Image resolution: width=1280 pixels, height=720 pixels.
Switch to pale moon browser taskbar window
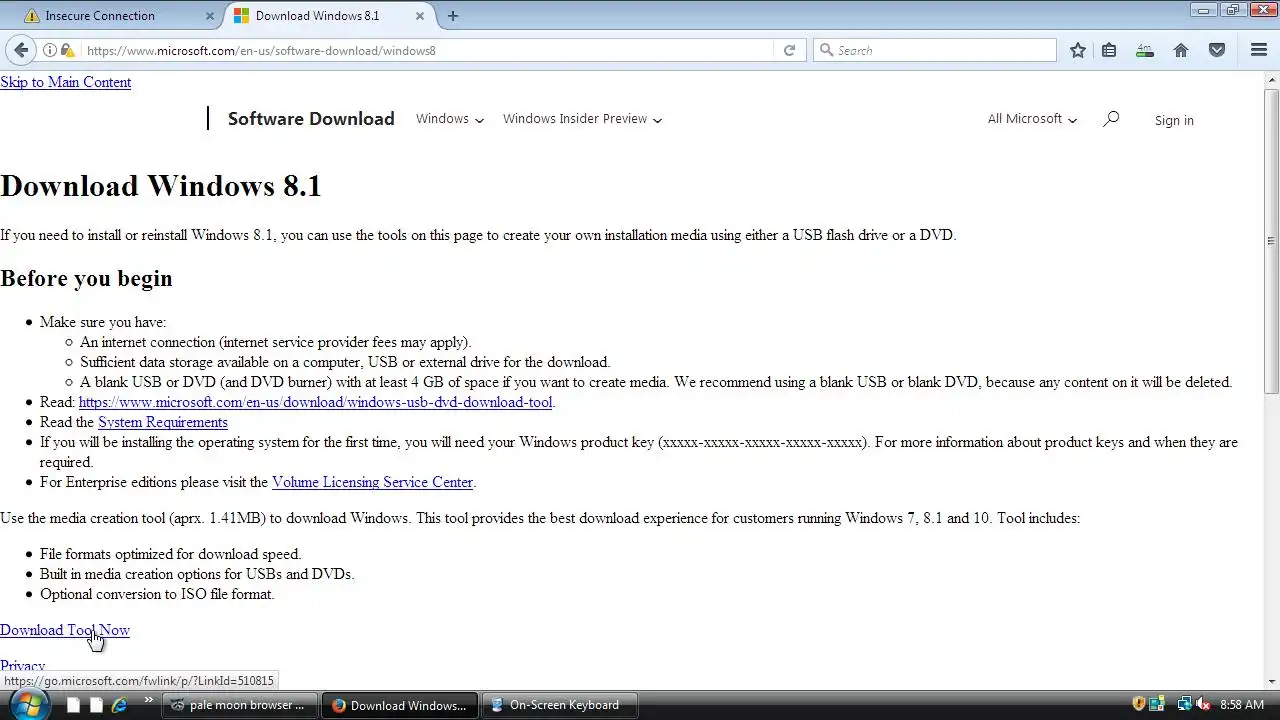[x=239, y=705]
